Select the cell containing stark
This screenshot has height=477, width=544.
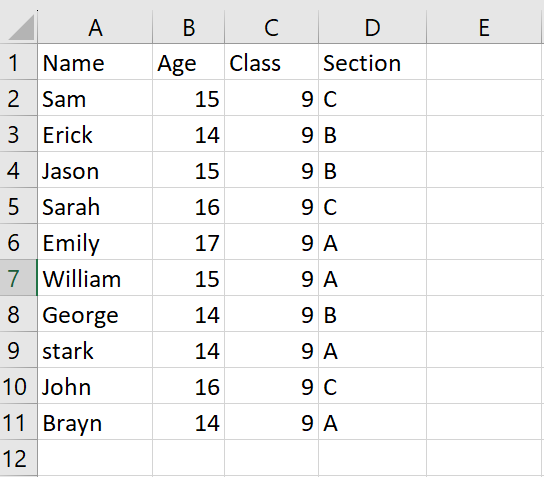point(95,350)
